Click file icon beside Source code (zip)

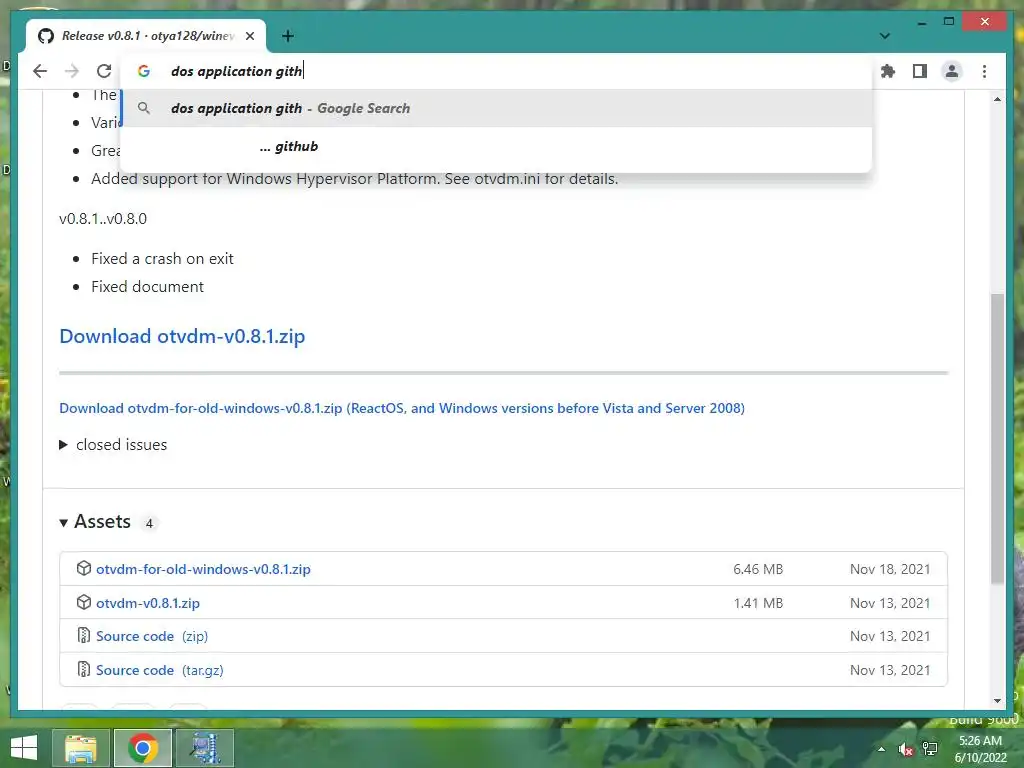pyautogui.click(x=84, y=635)
